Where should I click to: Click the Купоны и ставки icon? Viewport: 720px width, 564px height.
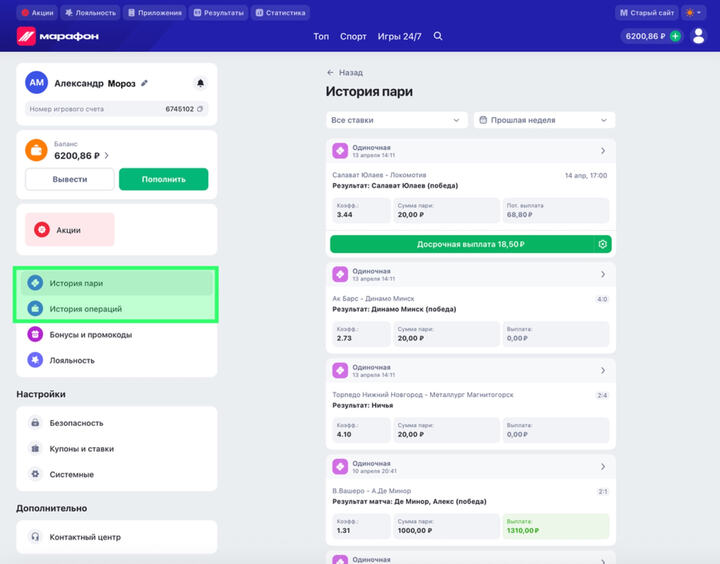(35, 448)
